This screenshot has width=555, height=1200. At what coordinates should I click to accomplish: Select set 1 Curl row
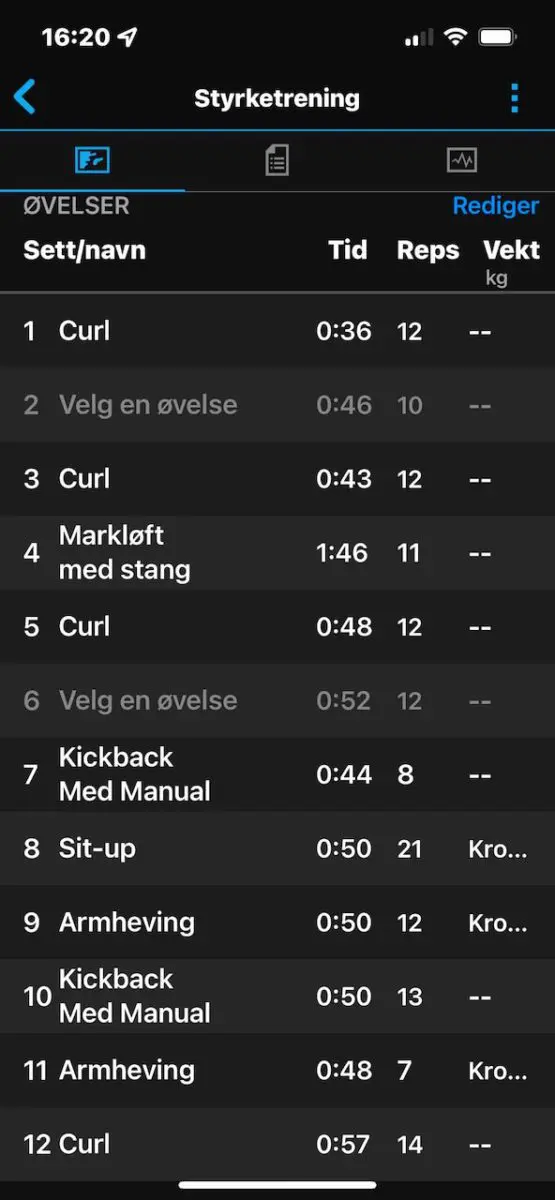(277, 331)
